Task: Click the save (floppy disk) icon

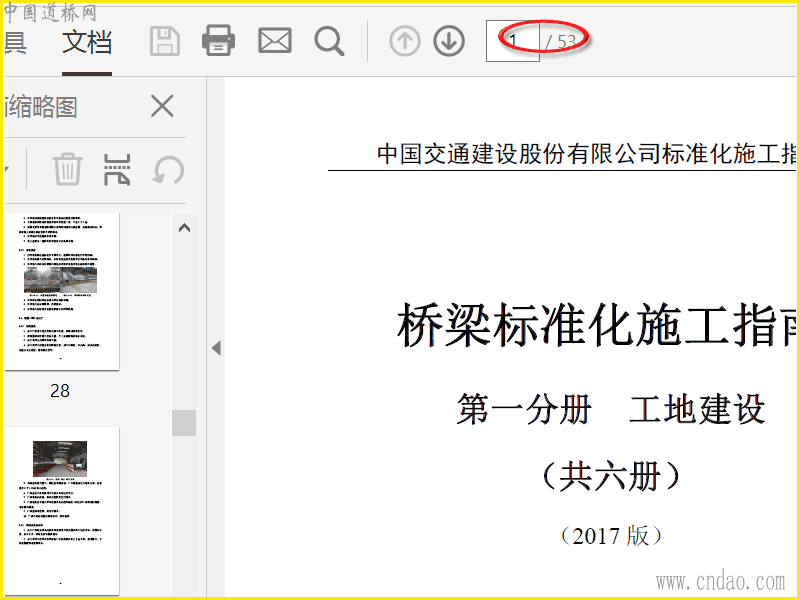Action: (x=165, y=41)
